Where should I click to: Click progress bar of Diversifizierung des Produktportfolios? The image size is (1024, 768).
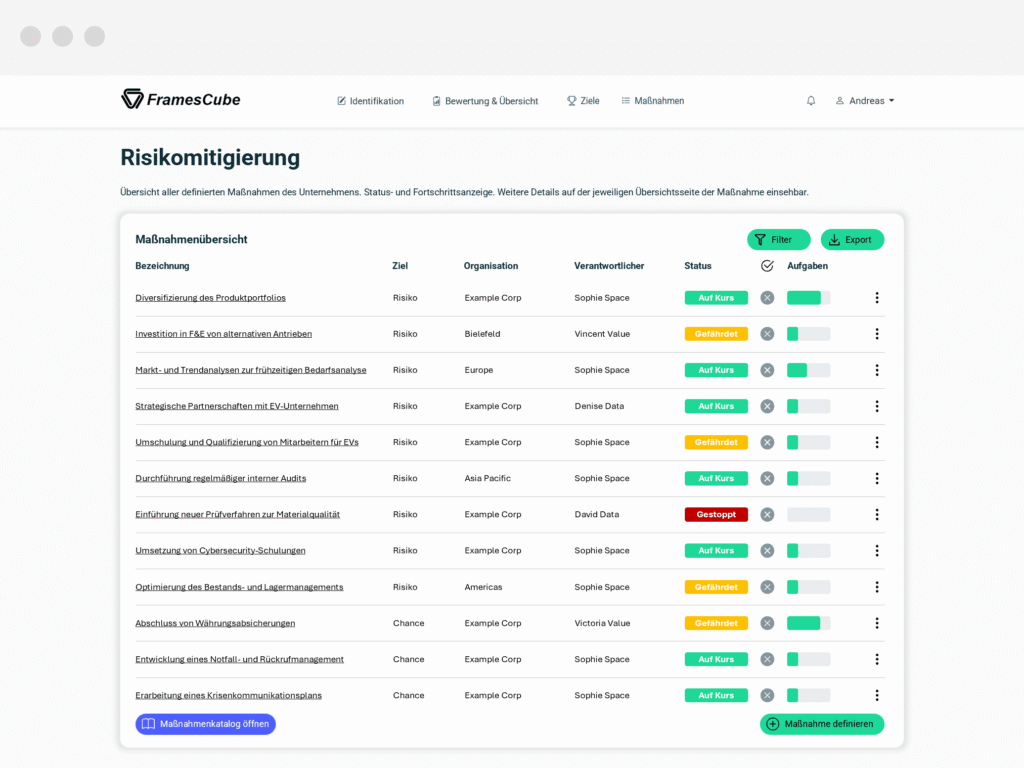(x=808, y=298)
